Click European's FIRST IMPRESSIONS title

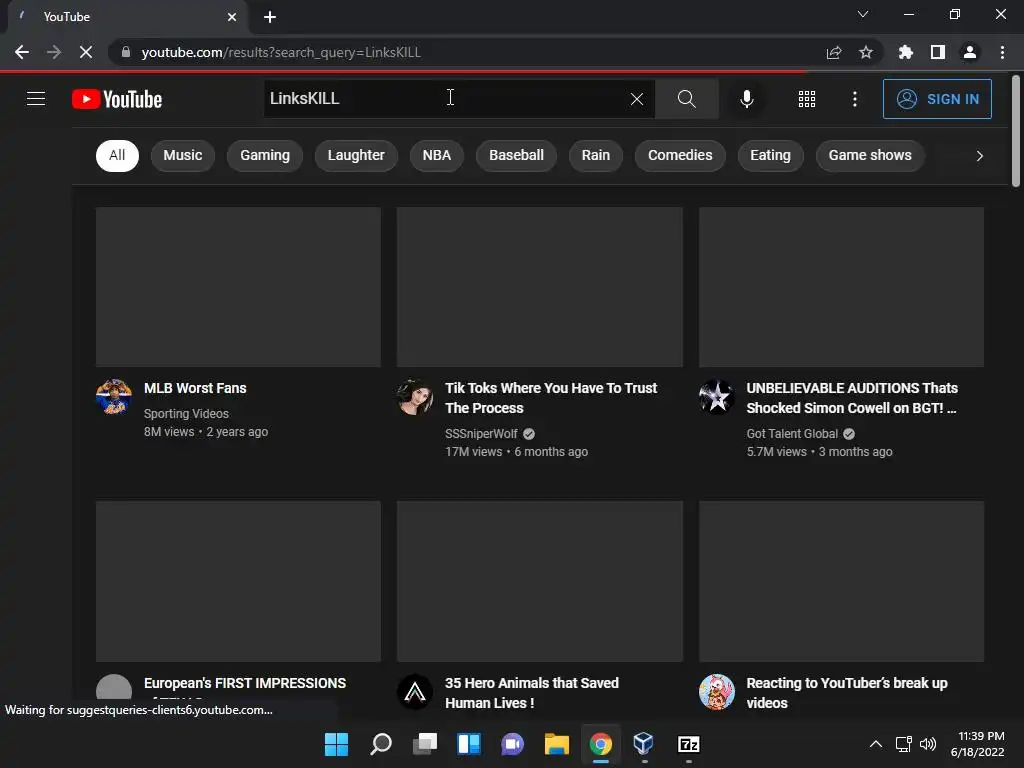point(245,683)
